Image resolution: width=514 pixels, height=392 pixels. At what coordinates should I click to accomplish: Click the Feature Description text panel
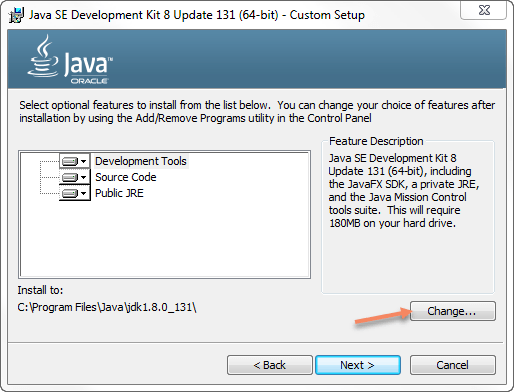tap(404, 191)
